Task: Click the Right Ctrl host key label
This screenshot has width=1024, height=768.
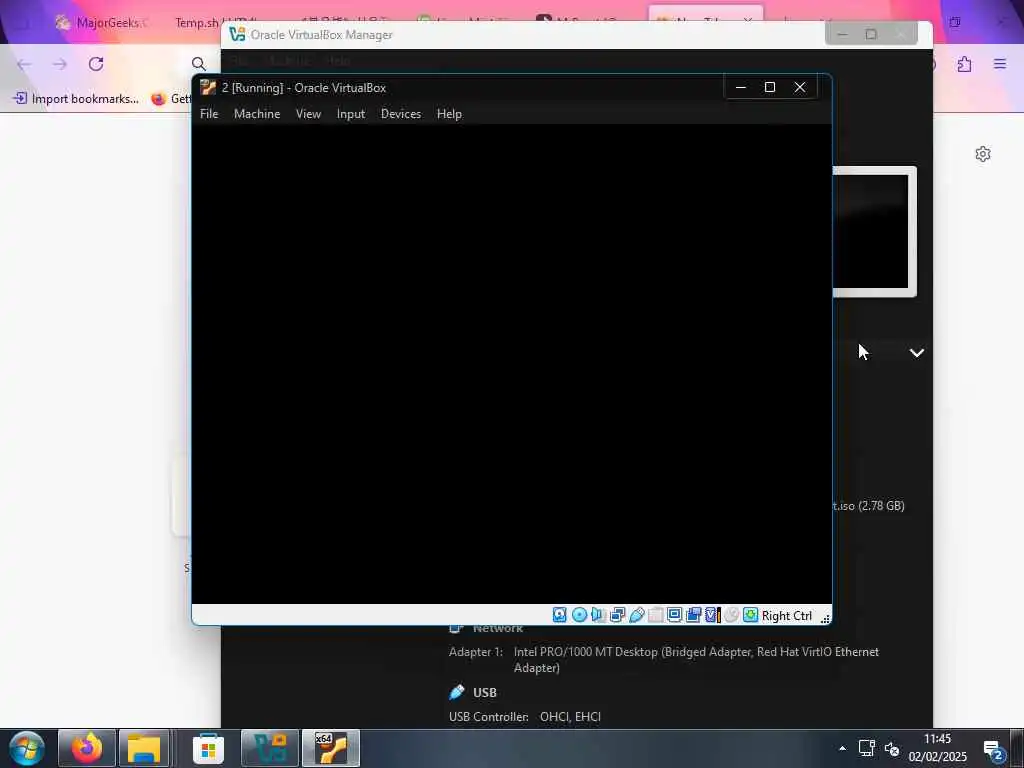Action: [787, 616]
